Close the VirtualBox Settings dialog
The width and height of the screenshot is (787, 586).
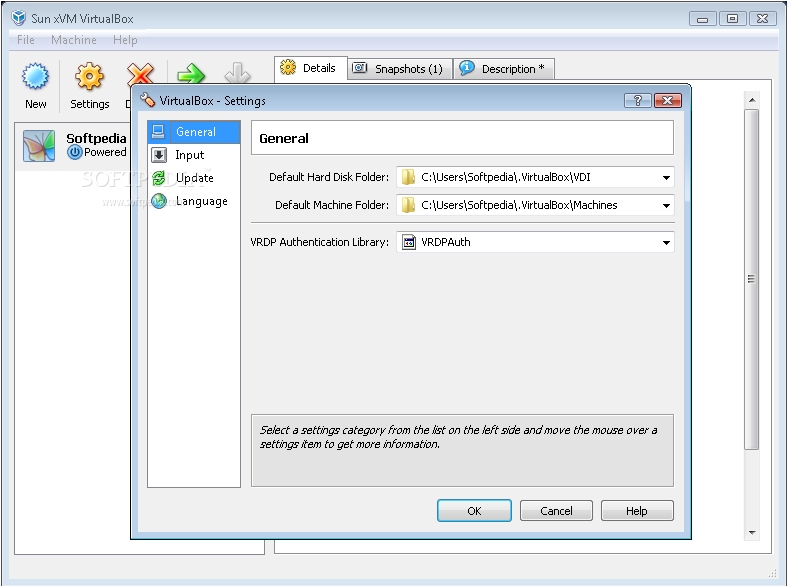[x=668, y=100]
